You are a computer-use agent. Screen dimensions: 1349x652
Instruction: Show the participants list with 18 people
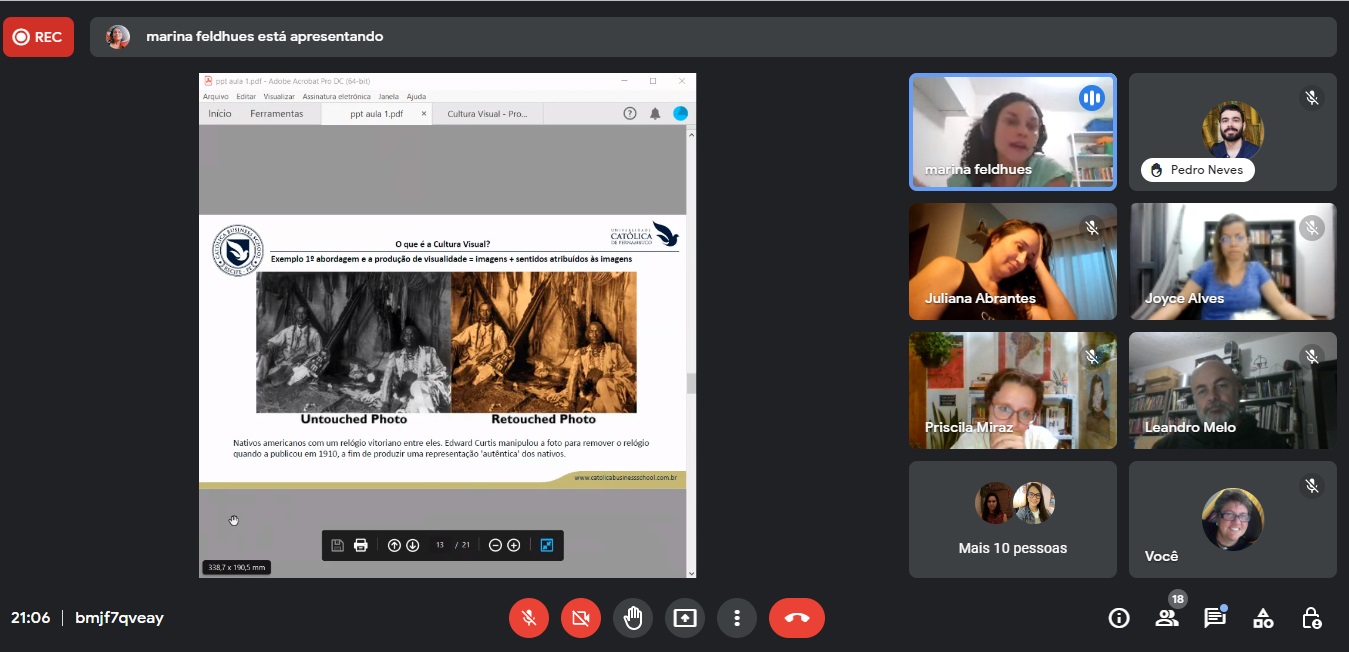(1167, 616)
